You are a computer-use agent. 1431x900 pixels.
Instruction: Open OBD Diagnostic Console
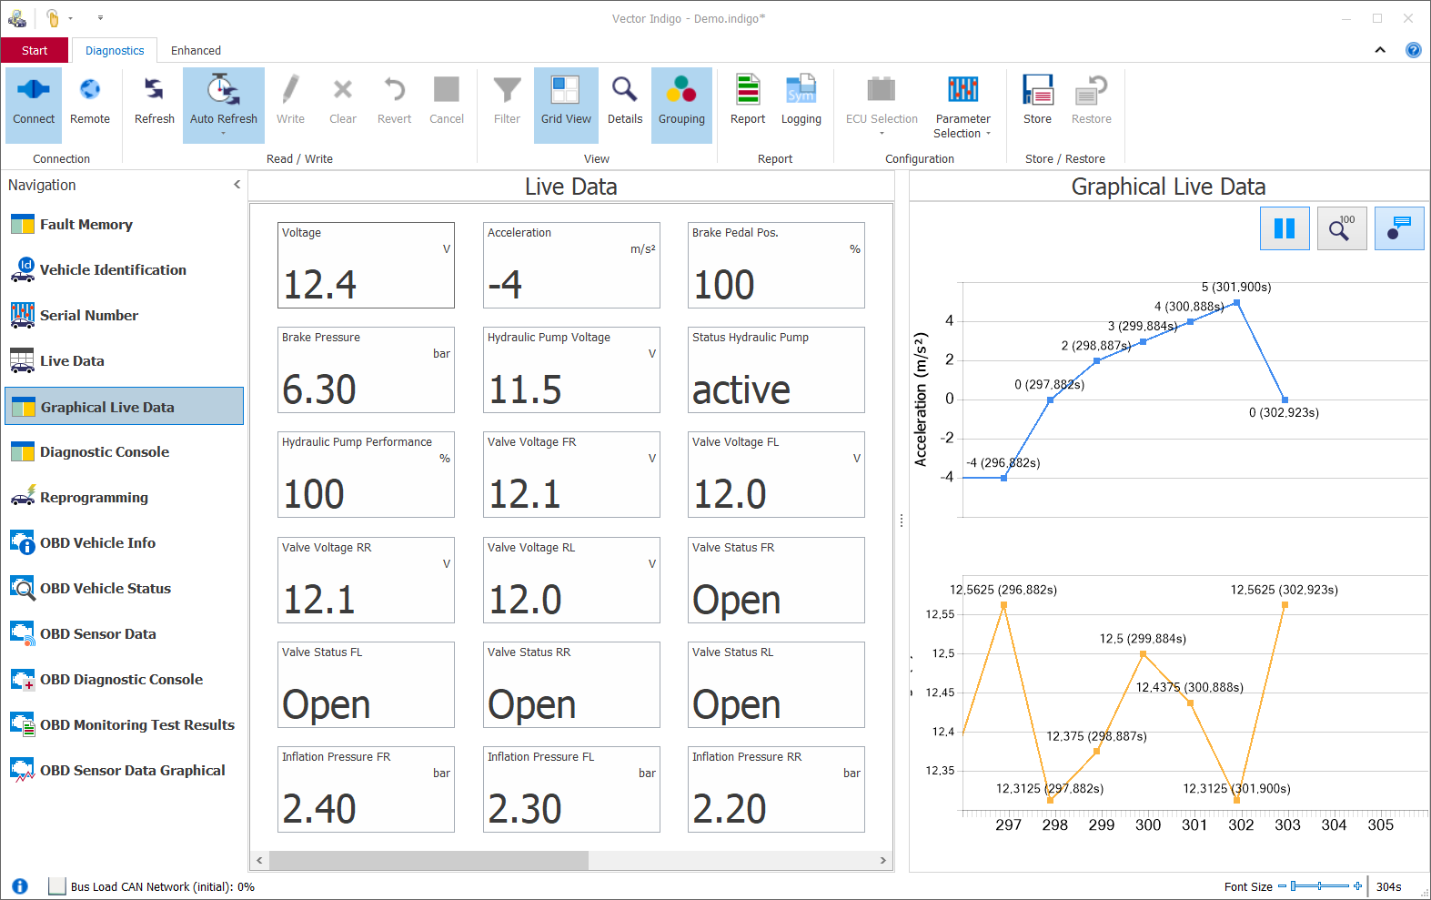(124, 679)
